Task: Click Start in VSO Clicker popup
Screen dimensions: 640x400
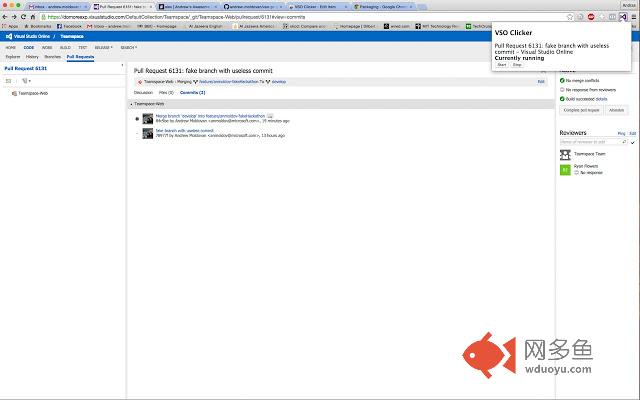Action: pyautogui.click(x=502, y=65)
